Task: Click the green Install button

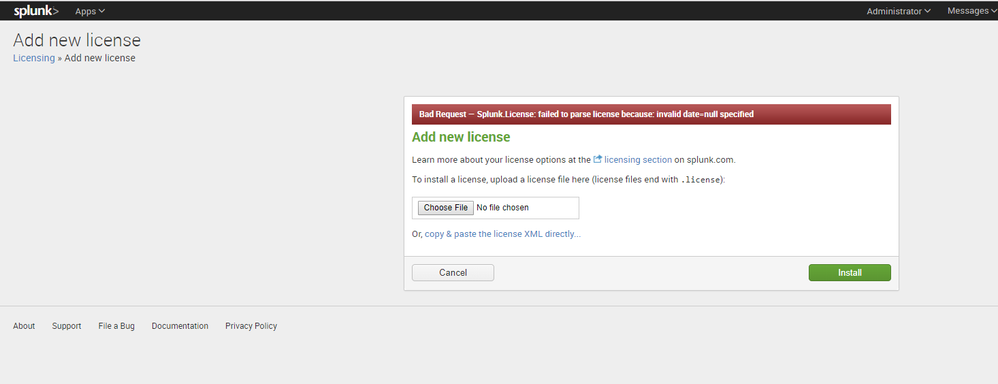Action: pos(850,273)
